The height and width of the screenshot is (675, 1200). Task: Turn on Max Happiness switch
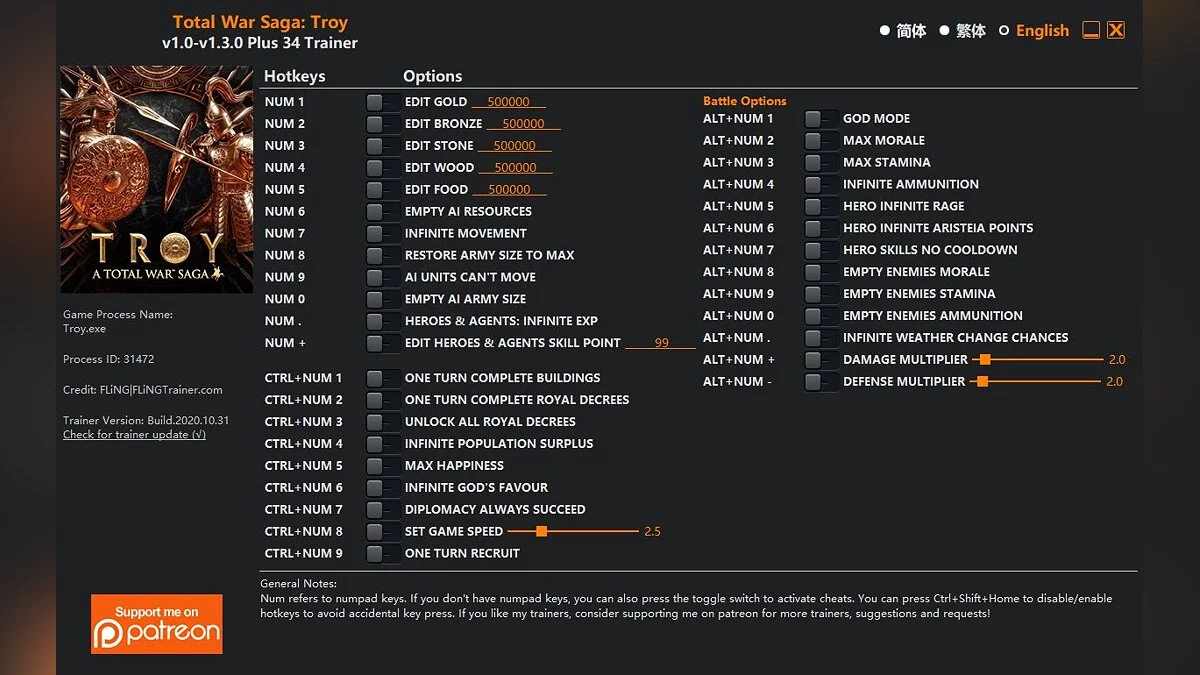click(x=383, y=465)
